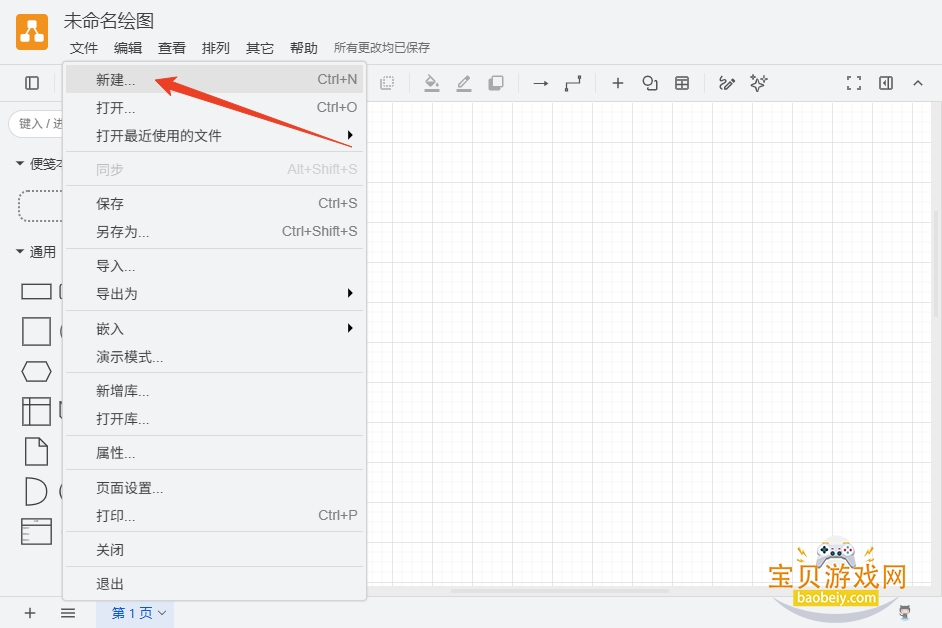Click the horizontal canvas scrollbar

pos(559,591)
